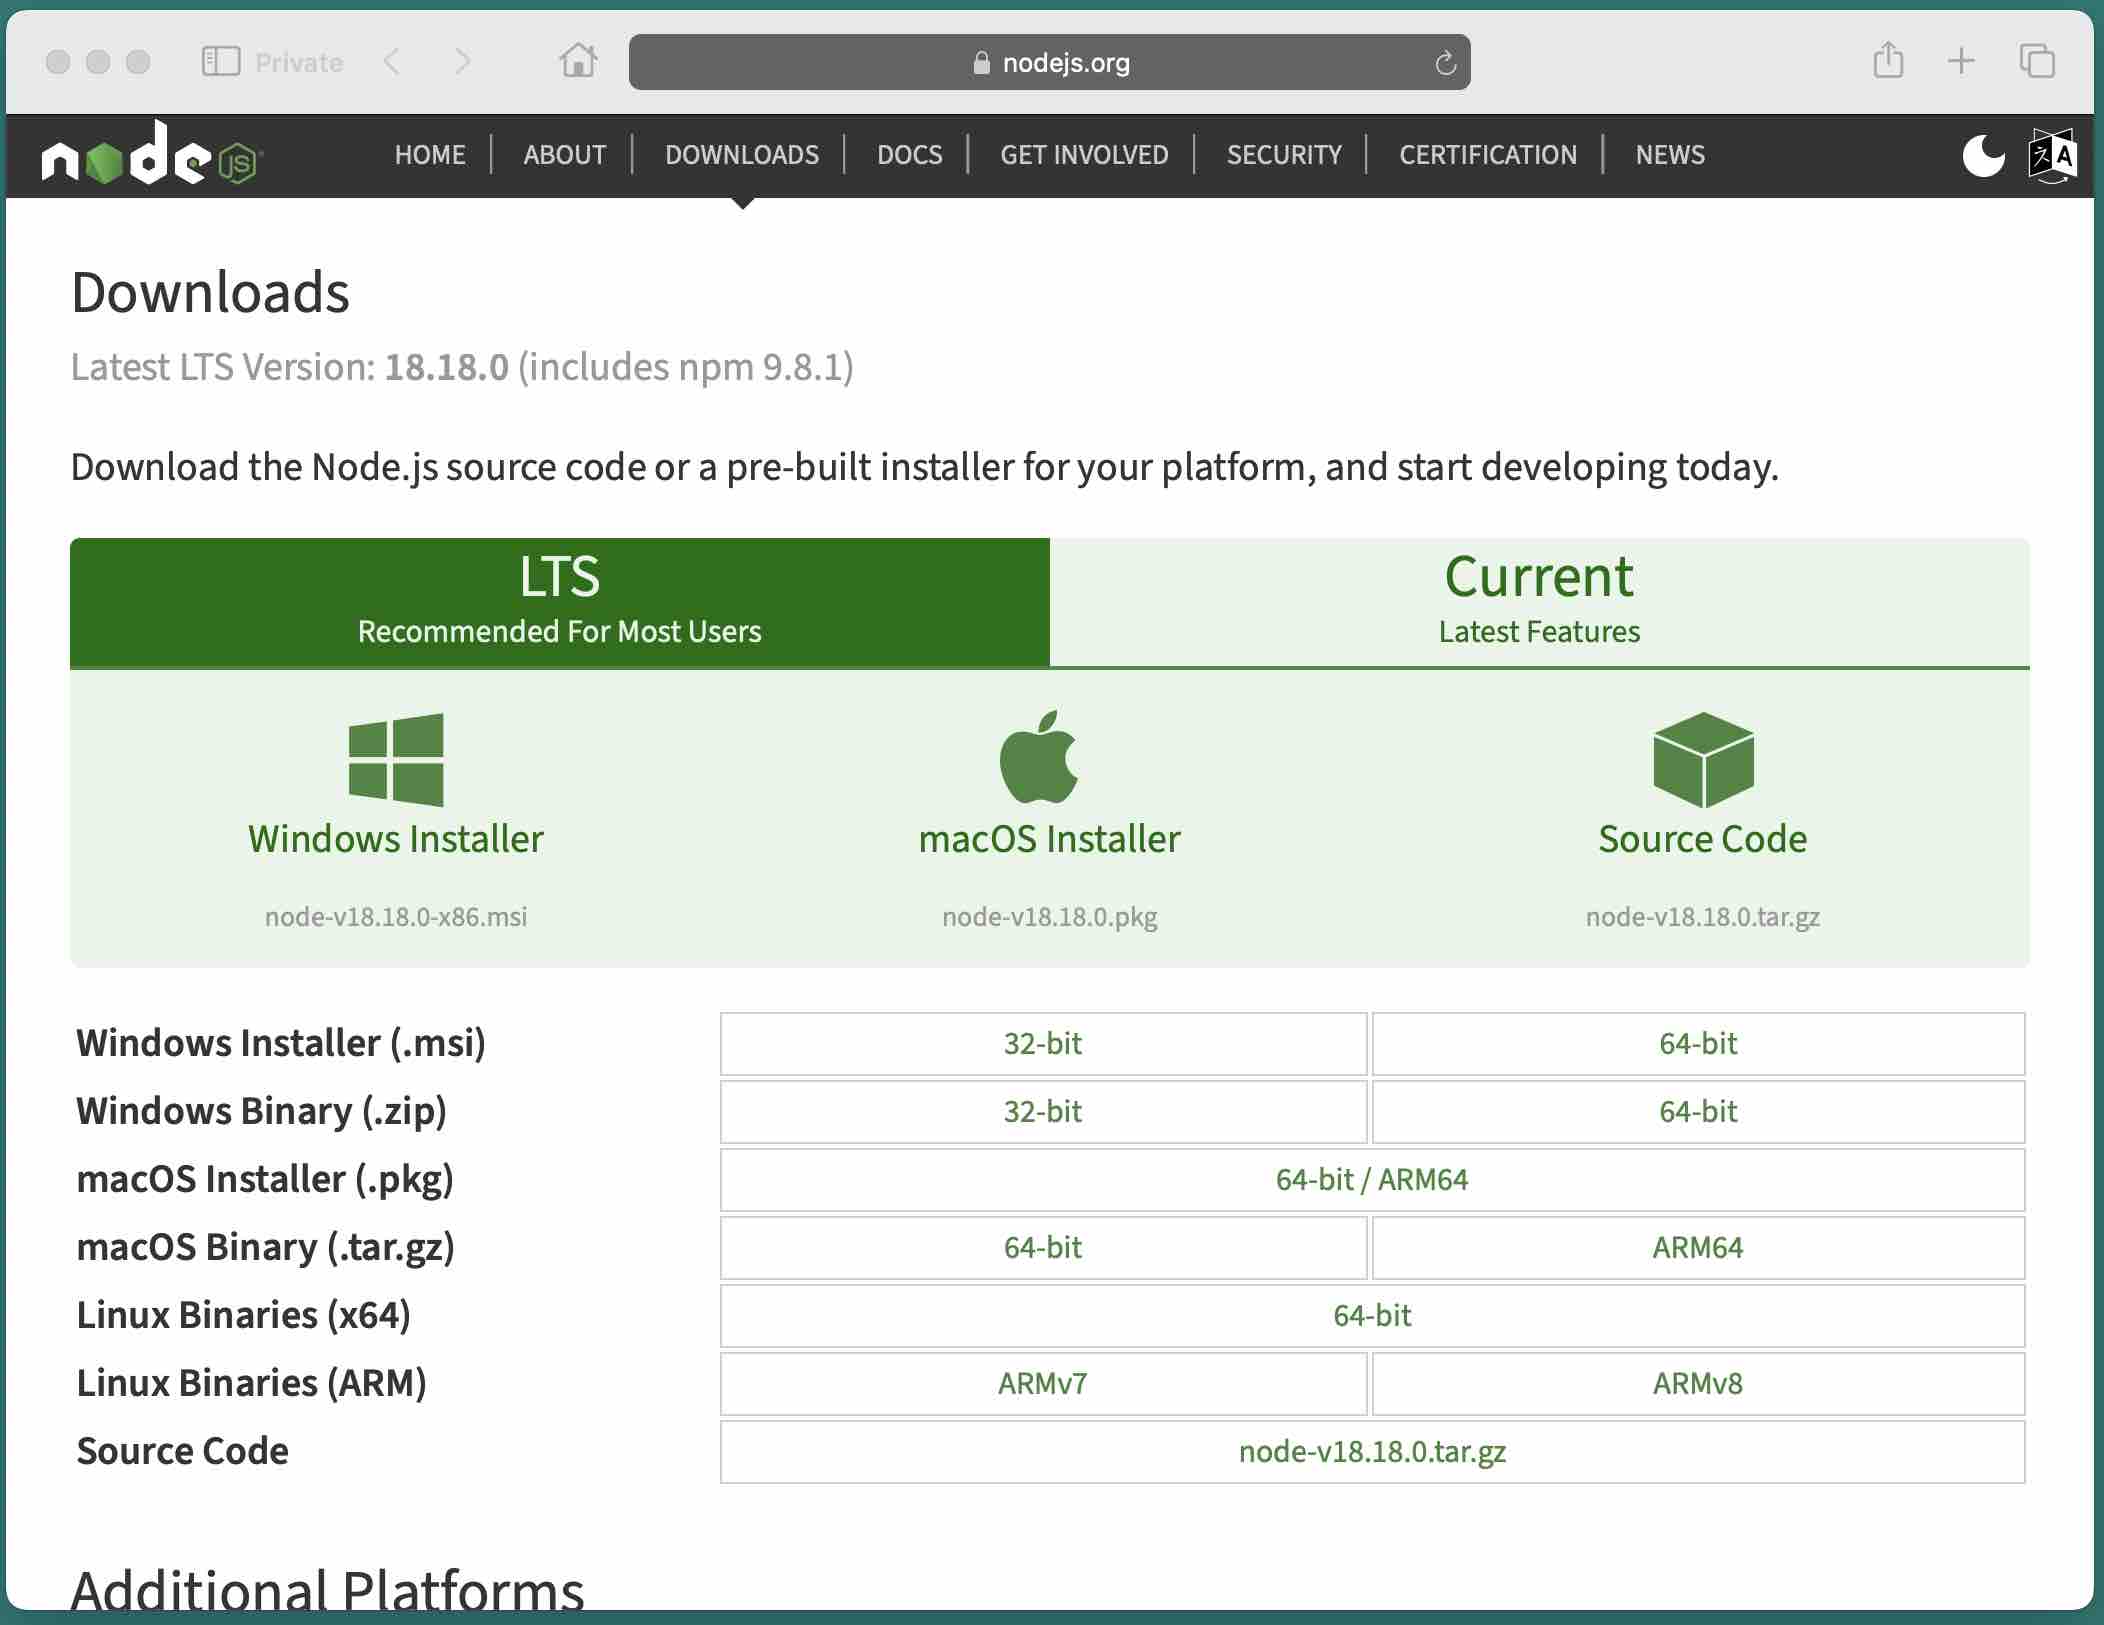Select the LTS tab
This screenshot has height=1625, width=2104.
[560, 602]
